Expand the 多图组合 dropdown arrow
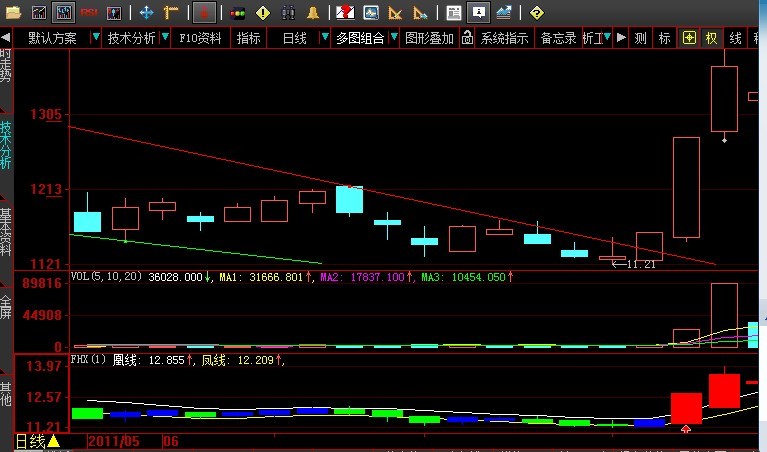 click(x=394, y=37)
